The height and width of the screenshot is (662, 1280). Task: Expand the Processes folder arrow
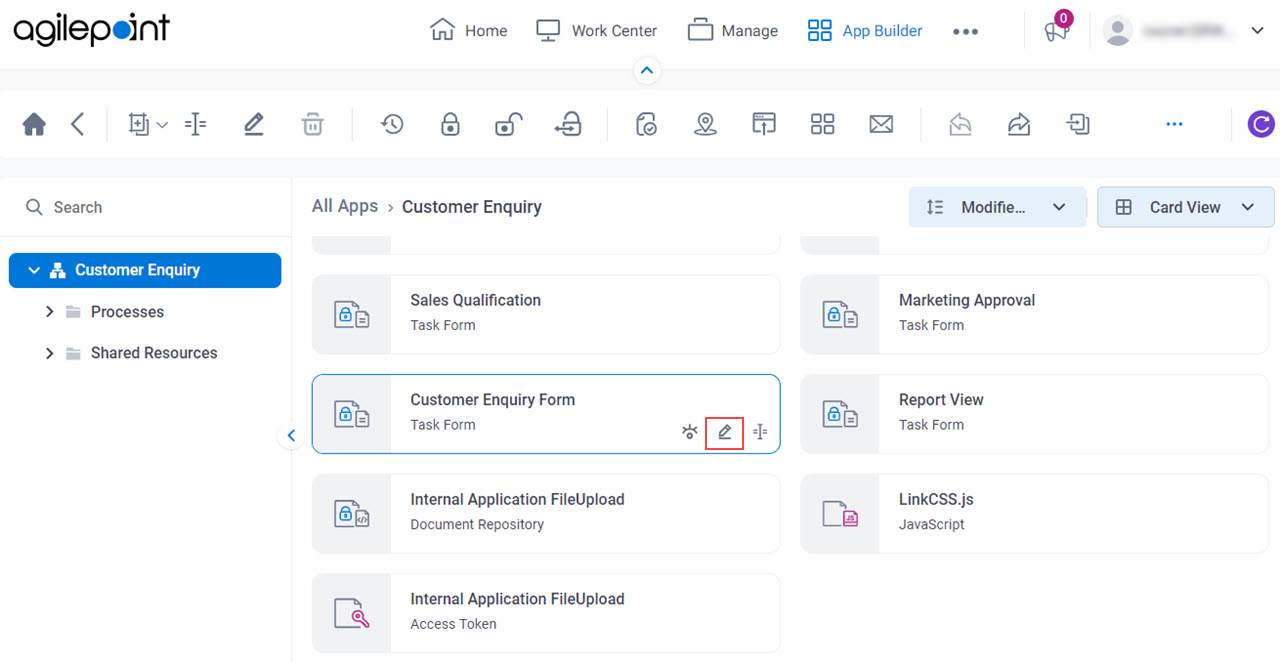point(49,312)
